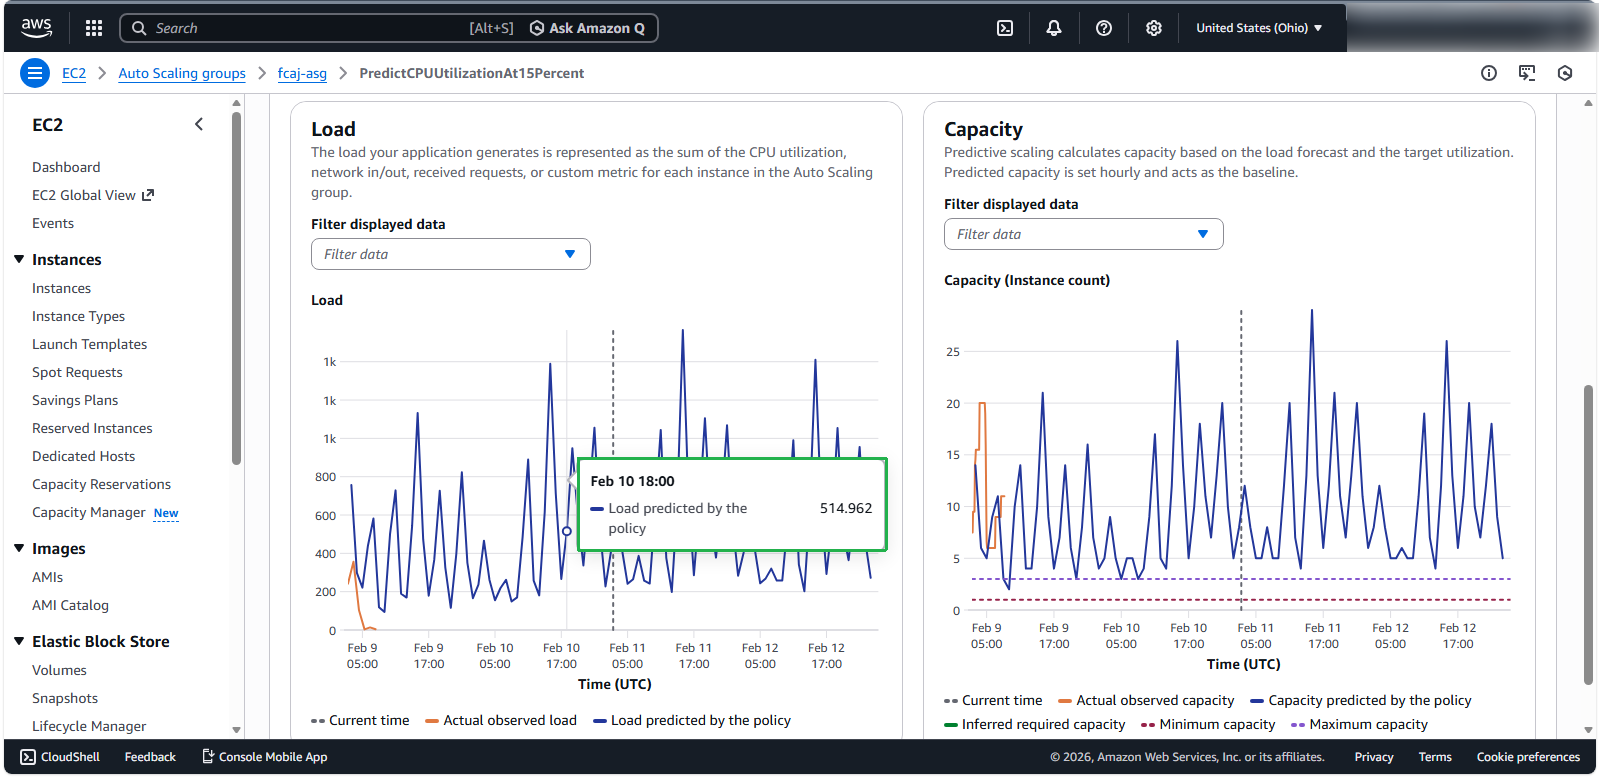Screen dimensions: 1600x778
Task: Collapse the Instances section in sidebar
Action: [19, 259]
